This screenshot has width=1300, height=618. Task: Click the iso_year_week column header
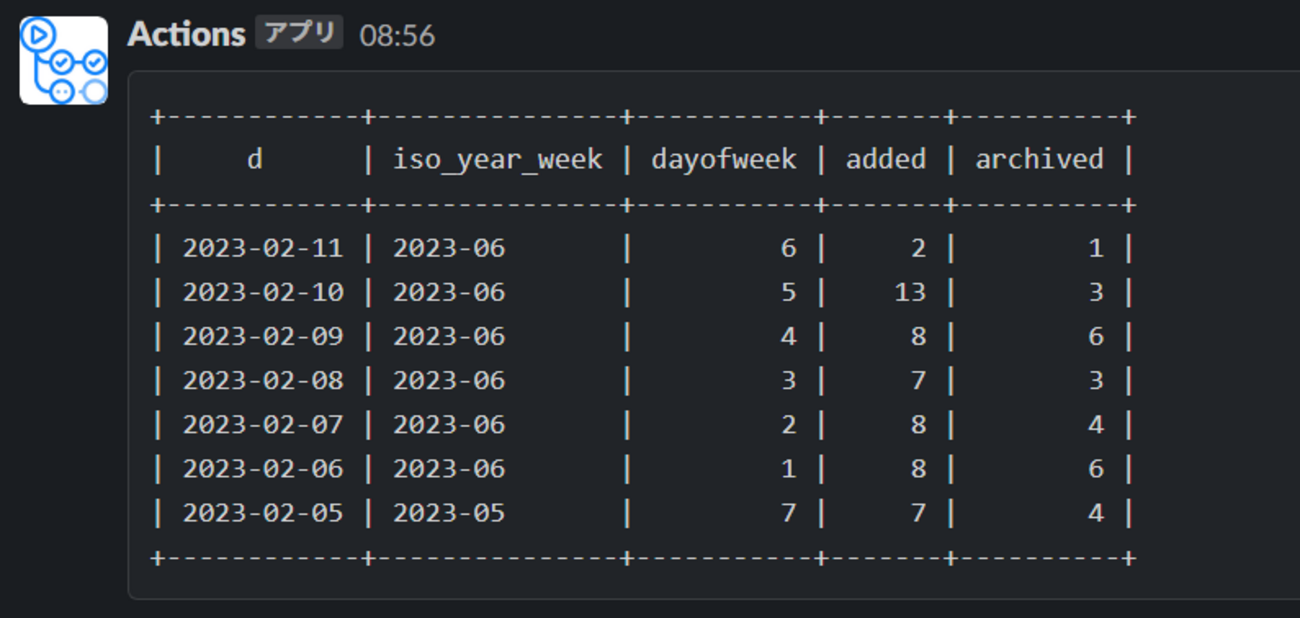(x=497, y=159)
